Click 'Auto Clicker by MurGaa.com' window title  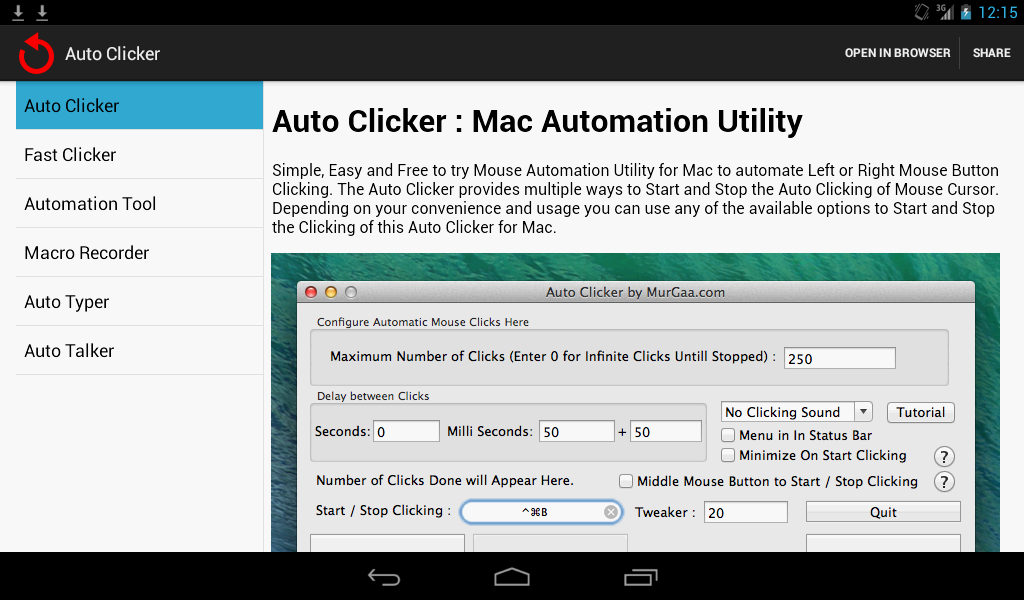point(635,292)
